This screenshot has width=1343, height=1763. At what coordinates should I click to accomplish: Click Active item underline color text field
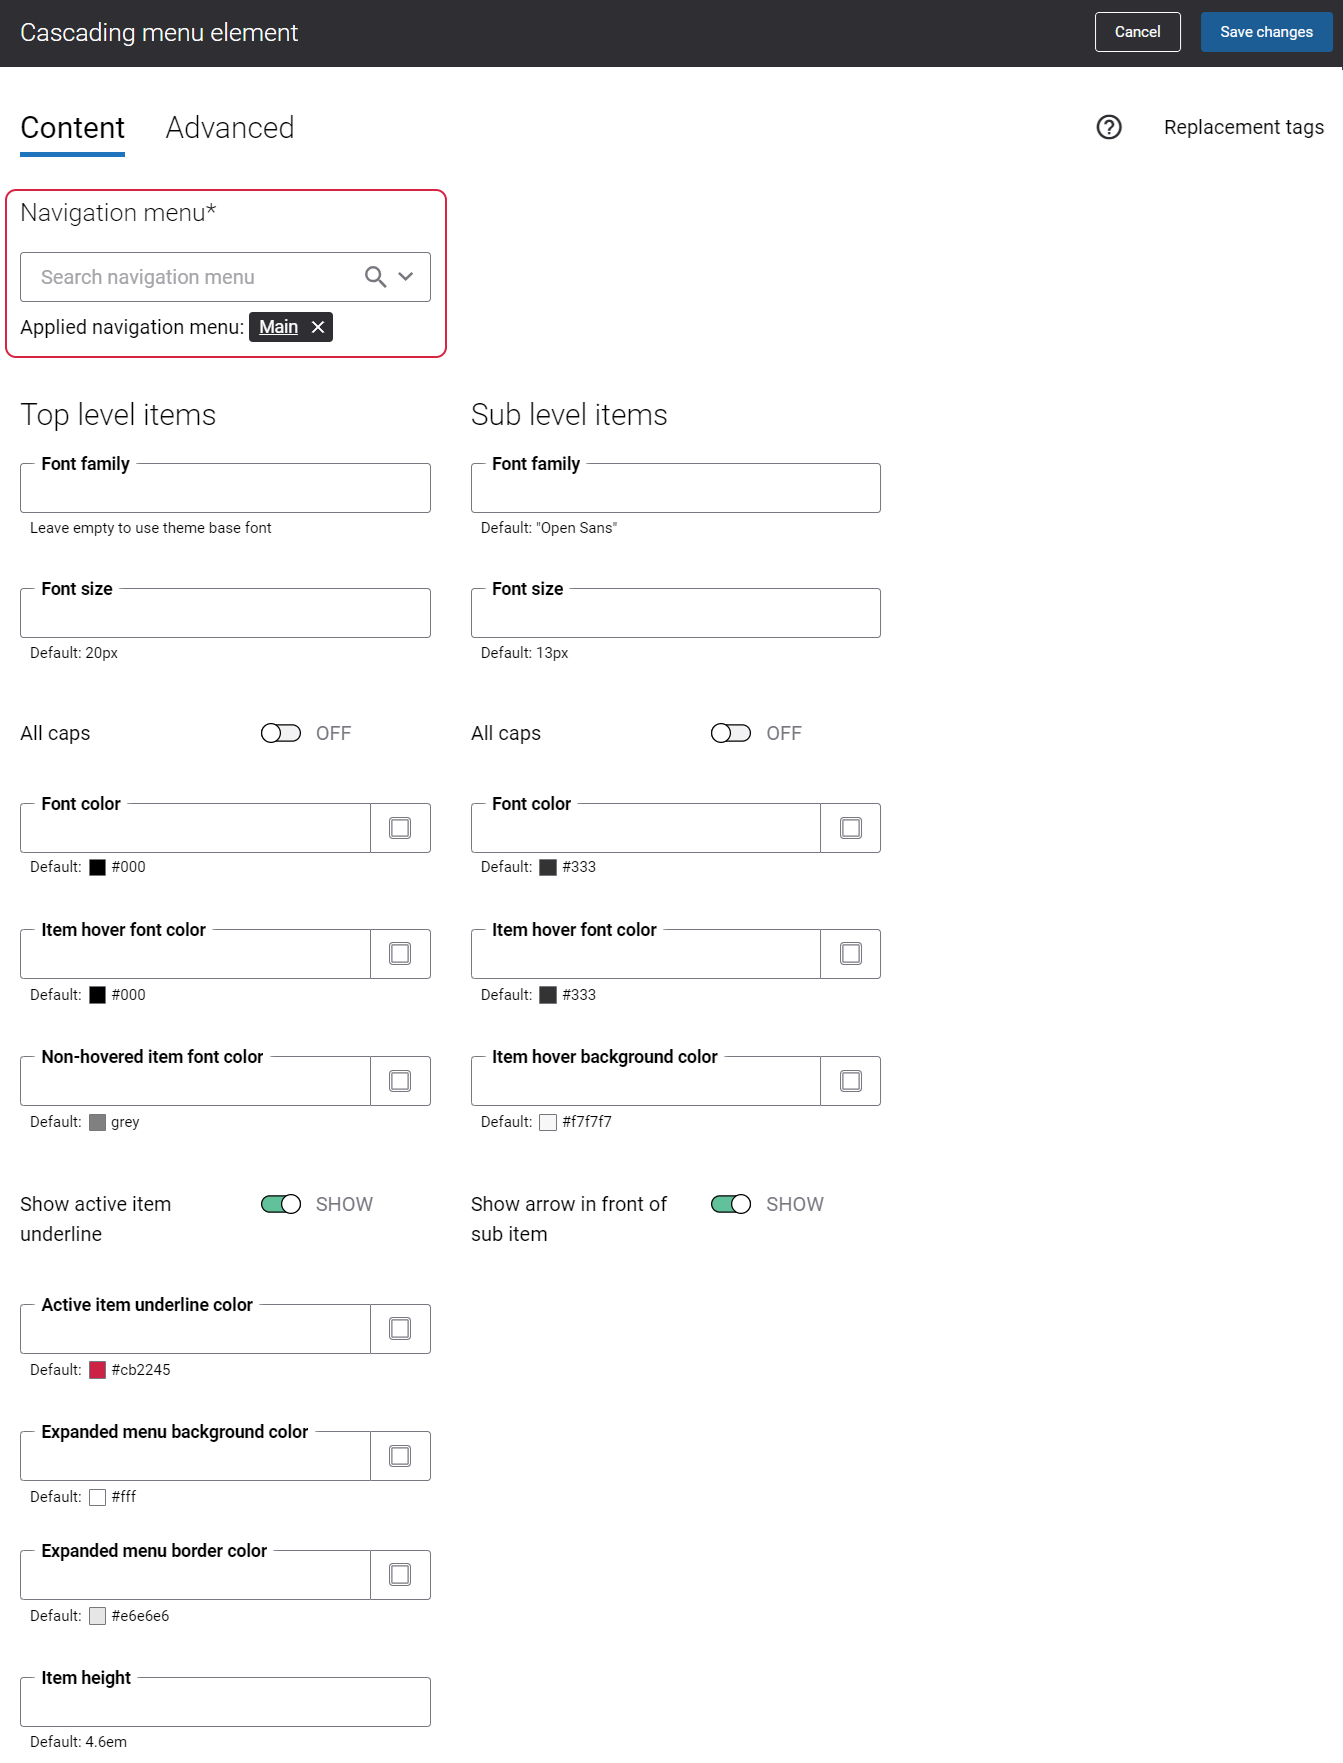[195, 1329]
